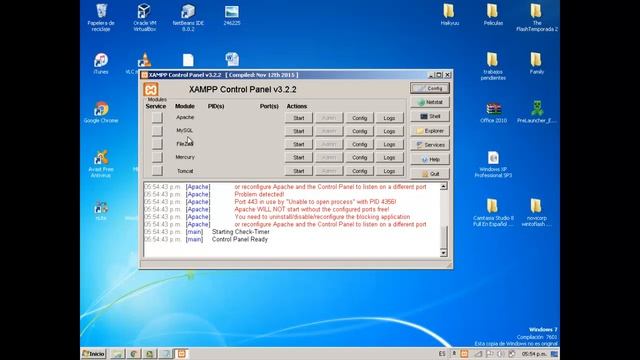Screen dimensions: 640x360
Task: Open the Inicio start menu
Action: pos(93,353)
